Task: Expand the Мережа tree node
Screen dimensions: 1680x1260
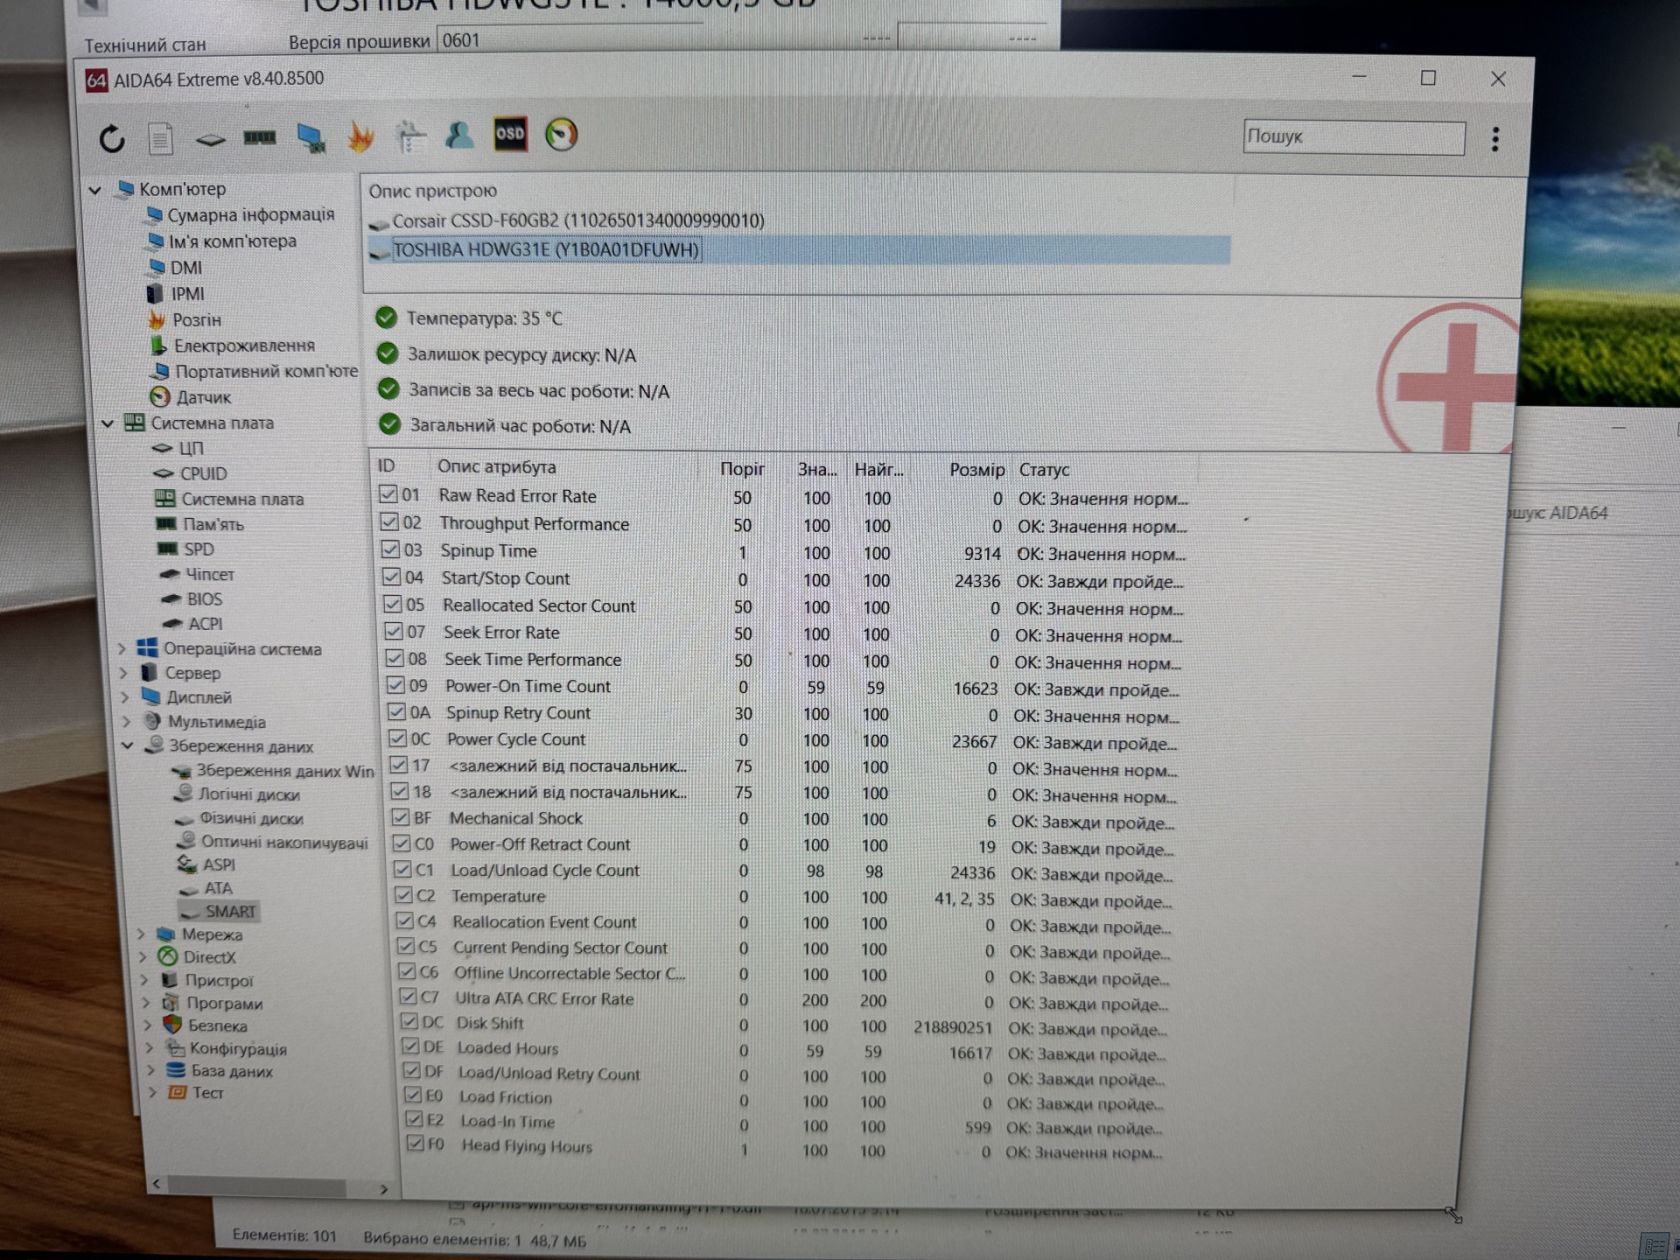Action: pyautogui.click(x=141, y=935)
